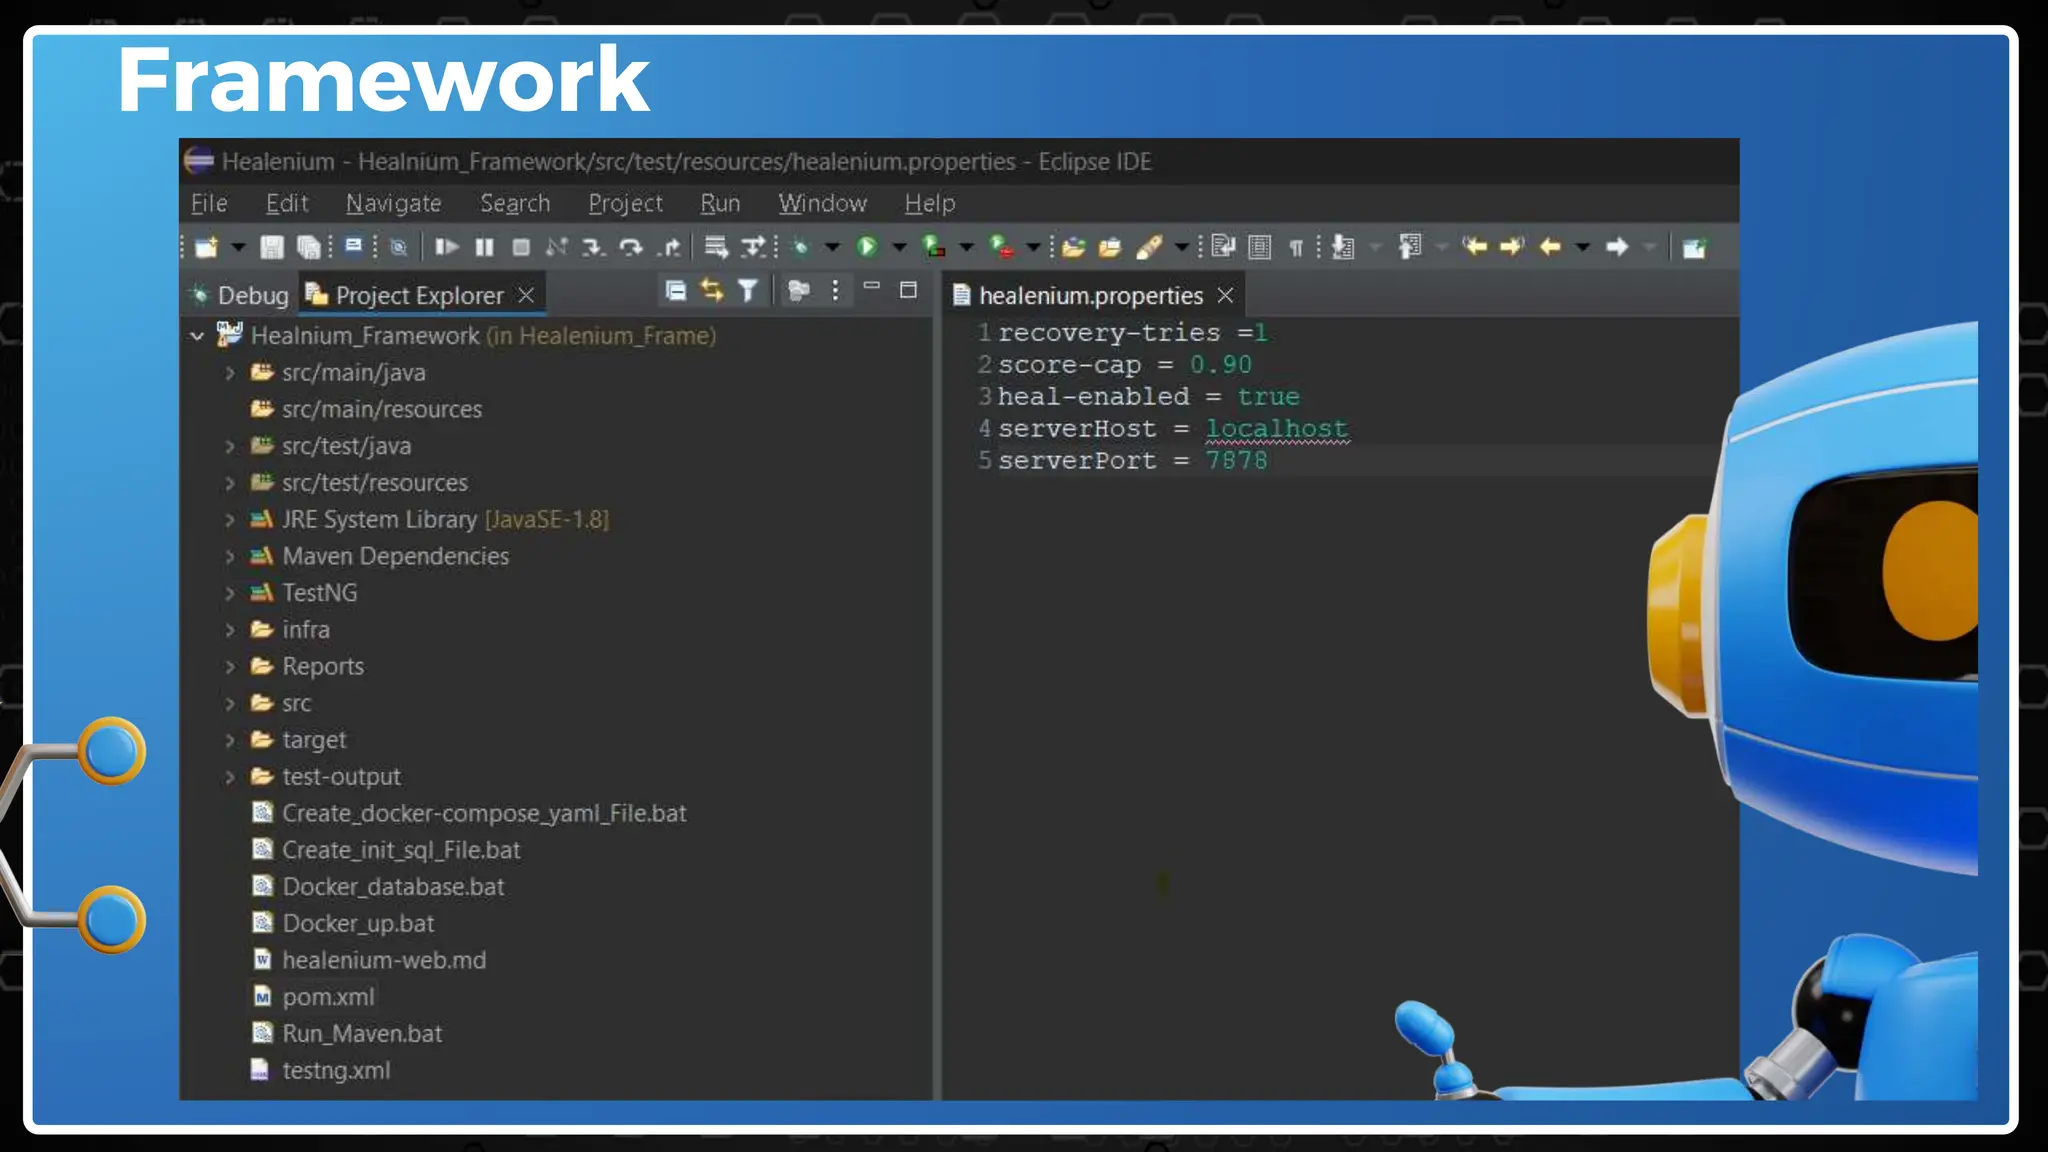
Task: Open the Help menu
Action: click(x=930, y=203)
